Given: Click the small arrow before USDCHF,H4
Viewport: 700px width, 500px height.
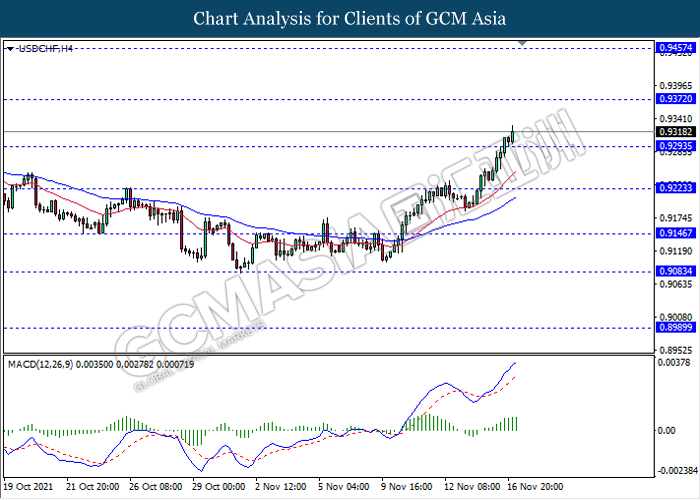Looking at the screenshot, I should tap(10, 49).
